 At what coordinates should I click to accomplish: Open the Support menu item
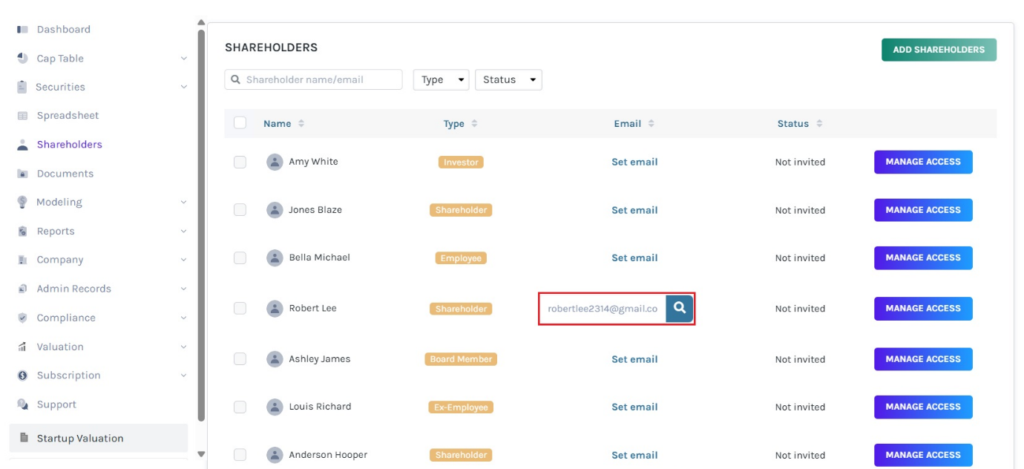coord(57,404)
